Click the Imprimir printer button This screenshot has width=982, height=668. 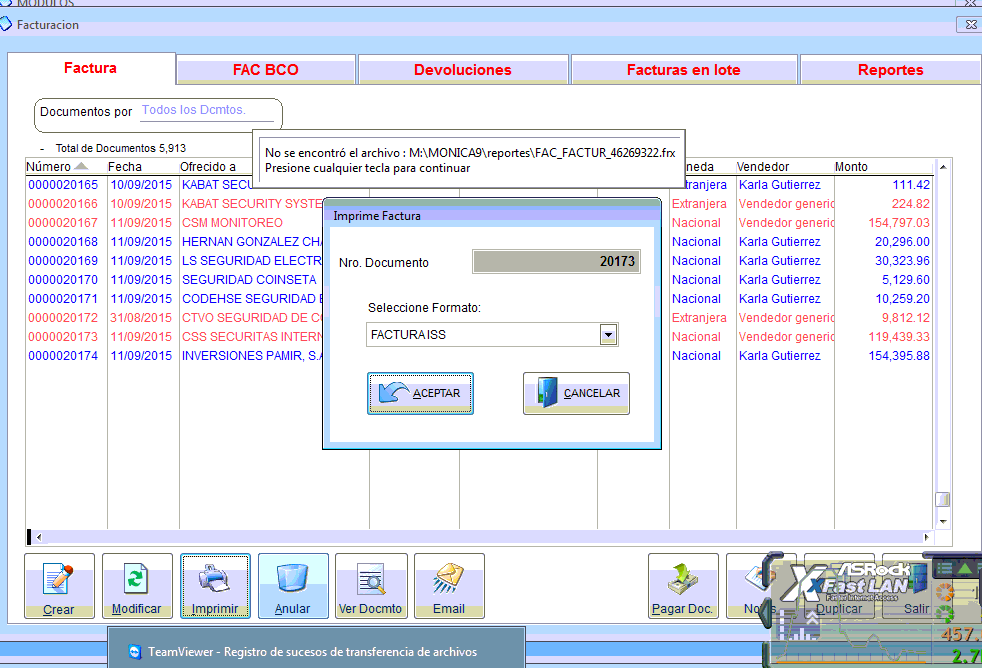coord(215,586)
